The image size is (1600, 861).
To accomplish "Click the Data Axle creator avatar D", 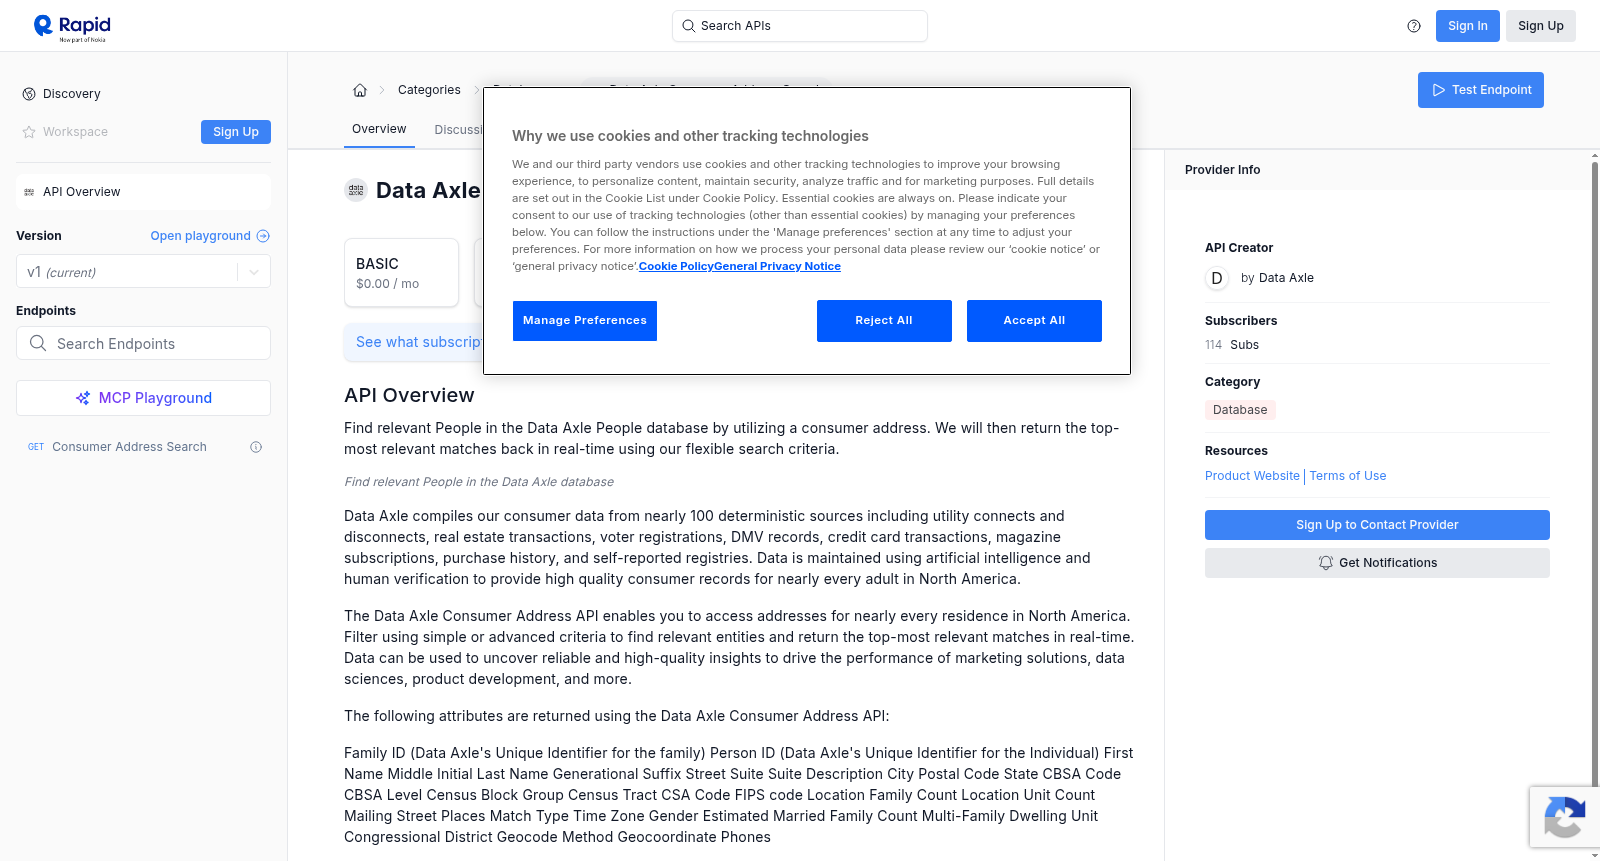I will (1217, 278).
